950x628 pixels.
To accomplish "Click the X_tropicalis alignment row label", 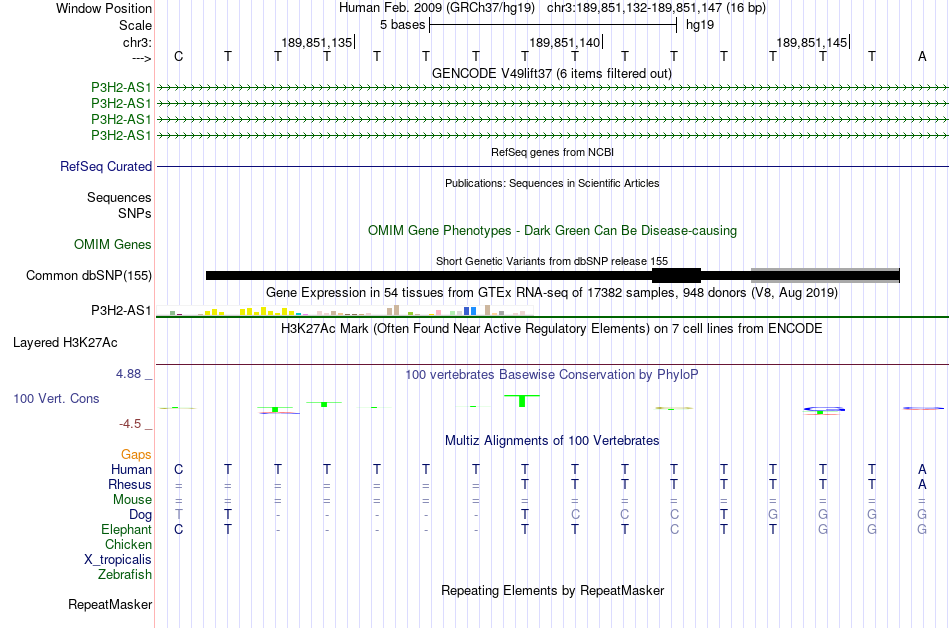I will [x=118, y=560].
